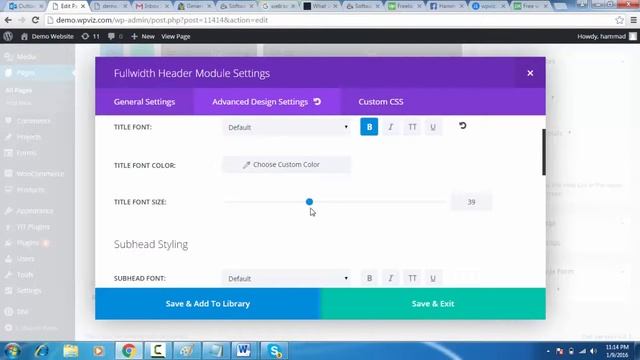Toggle uppercase TT for the title font
Image resolution: width=640 pixels, height=360 pixels.
412,127
